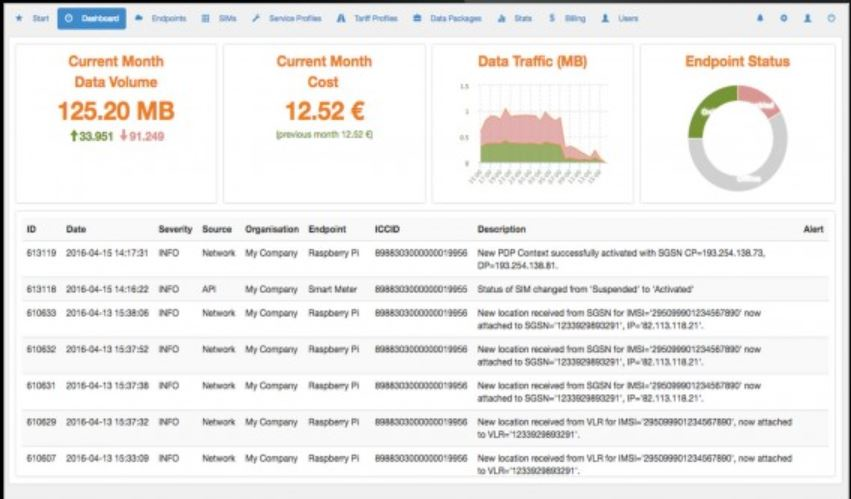Open the notifications bell icon
Viewport: 851px width, 499px height.
(760, 18)
